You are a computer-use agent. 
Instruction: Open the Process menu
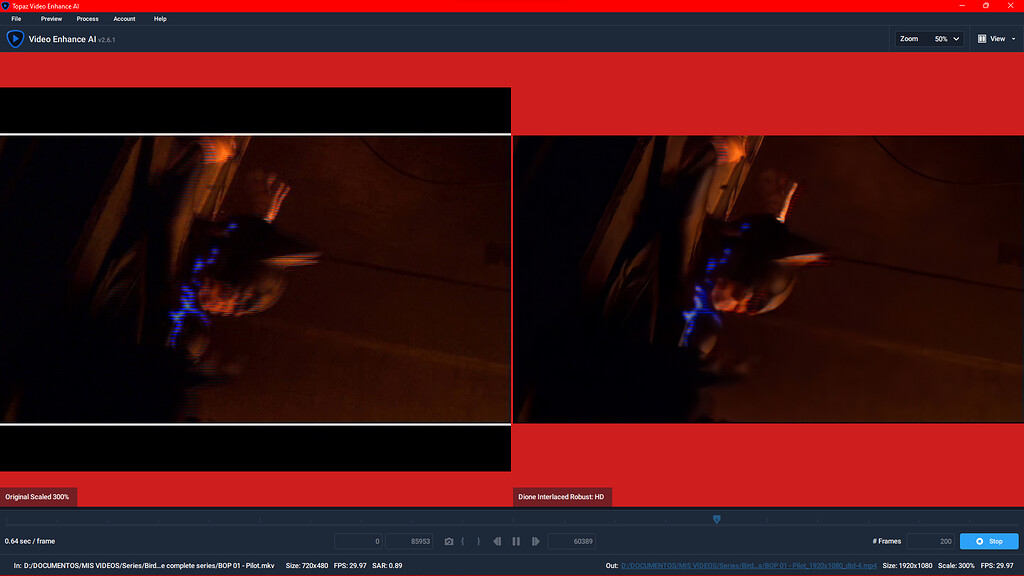pyautogui.click(x=87, y=18)
